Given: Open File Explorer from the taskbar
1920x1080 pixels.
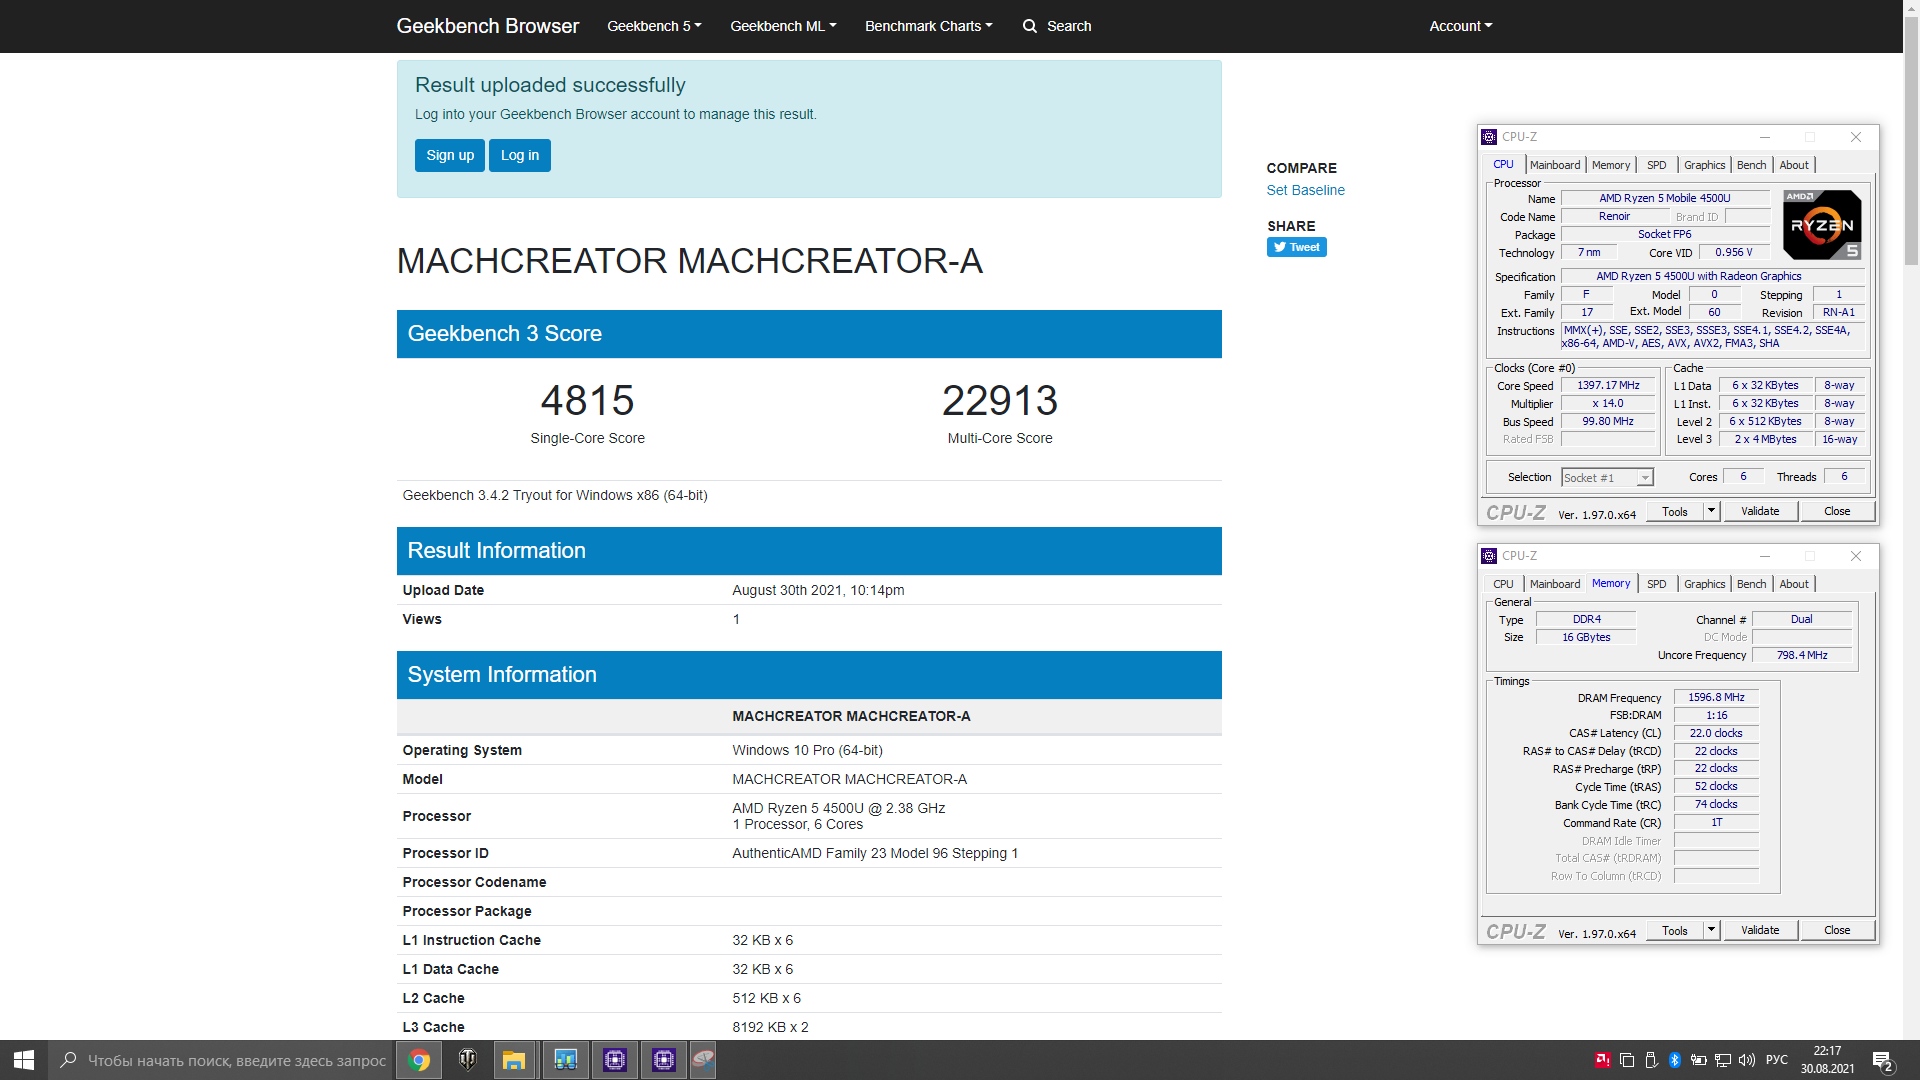Looking at the screenshot, I should 514,1060.
